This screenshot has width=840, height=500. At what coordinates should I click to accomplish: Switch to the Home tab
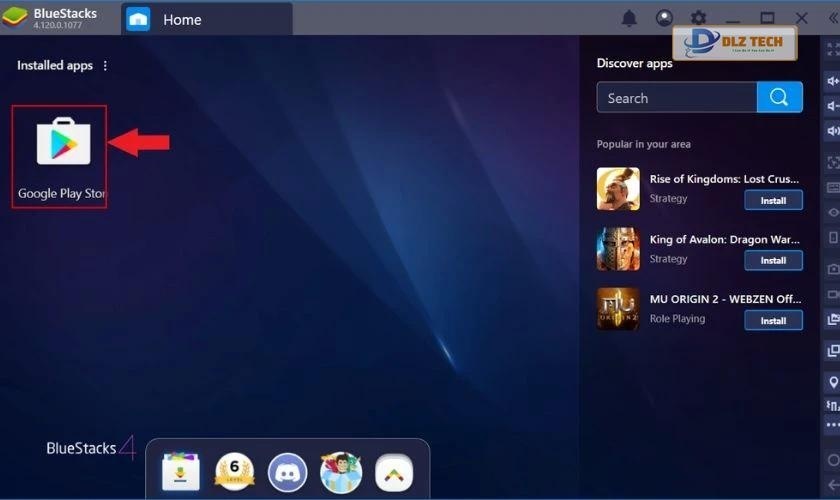pyautogui.click(x=207, y=20)
